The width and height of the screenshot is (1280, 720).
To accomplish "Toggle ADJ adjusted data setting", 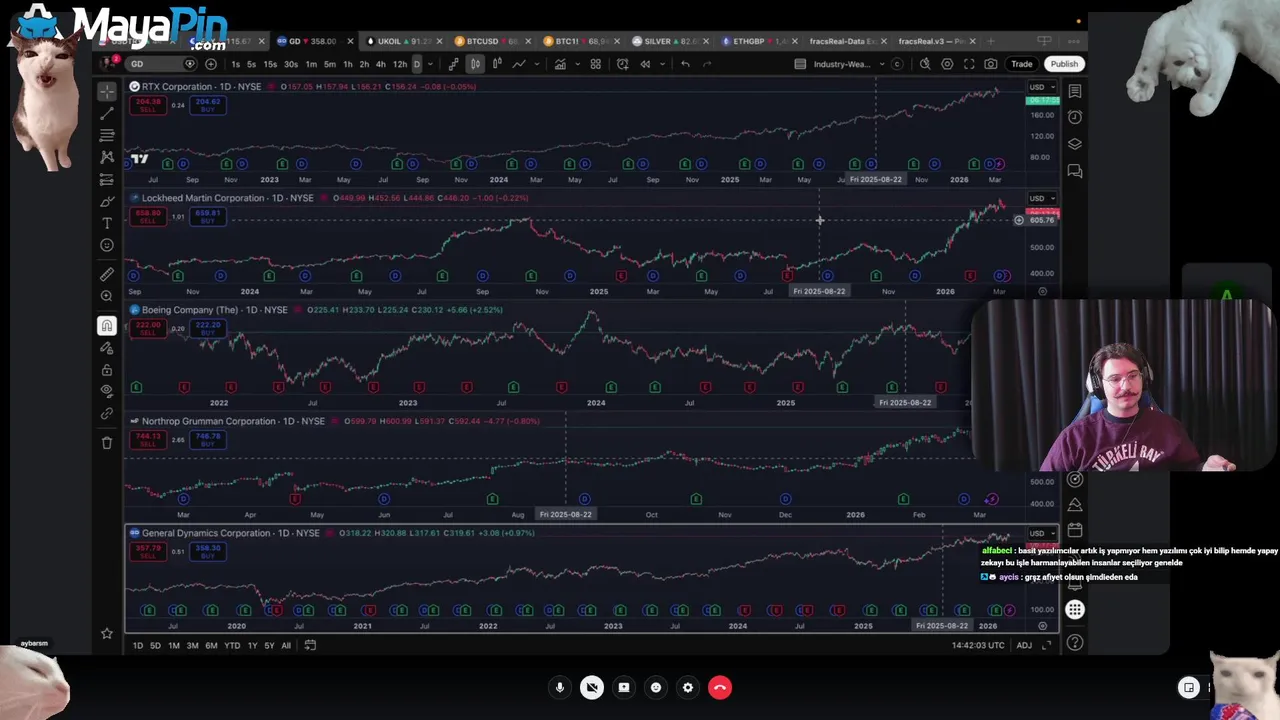I will [1024, 645].
